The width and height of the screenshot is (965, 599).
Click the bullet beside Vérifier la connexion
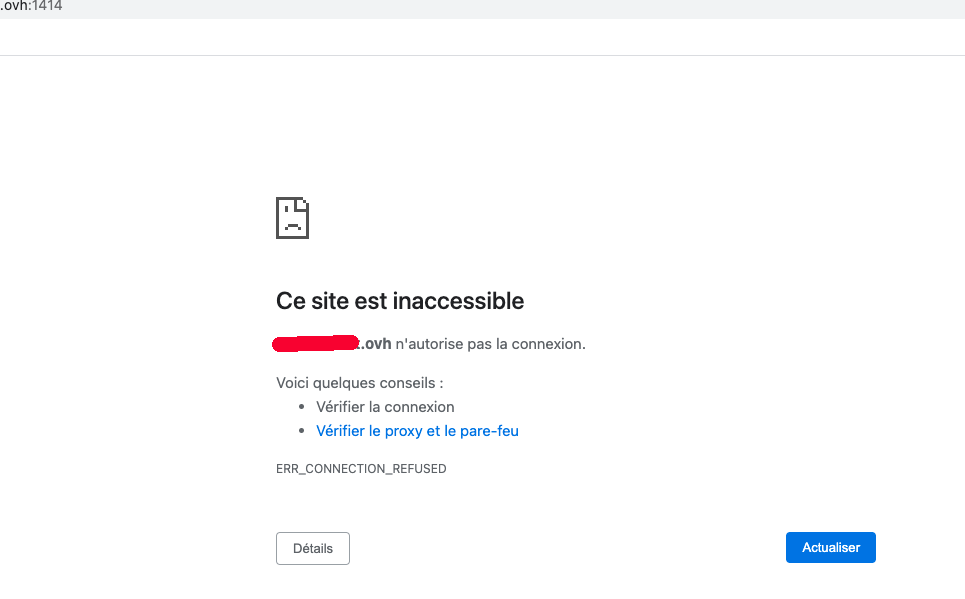pyautogui.click(x=302, y=407)
